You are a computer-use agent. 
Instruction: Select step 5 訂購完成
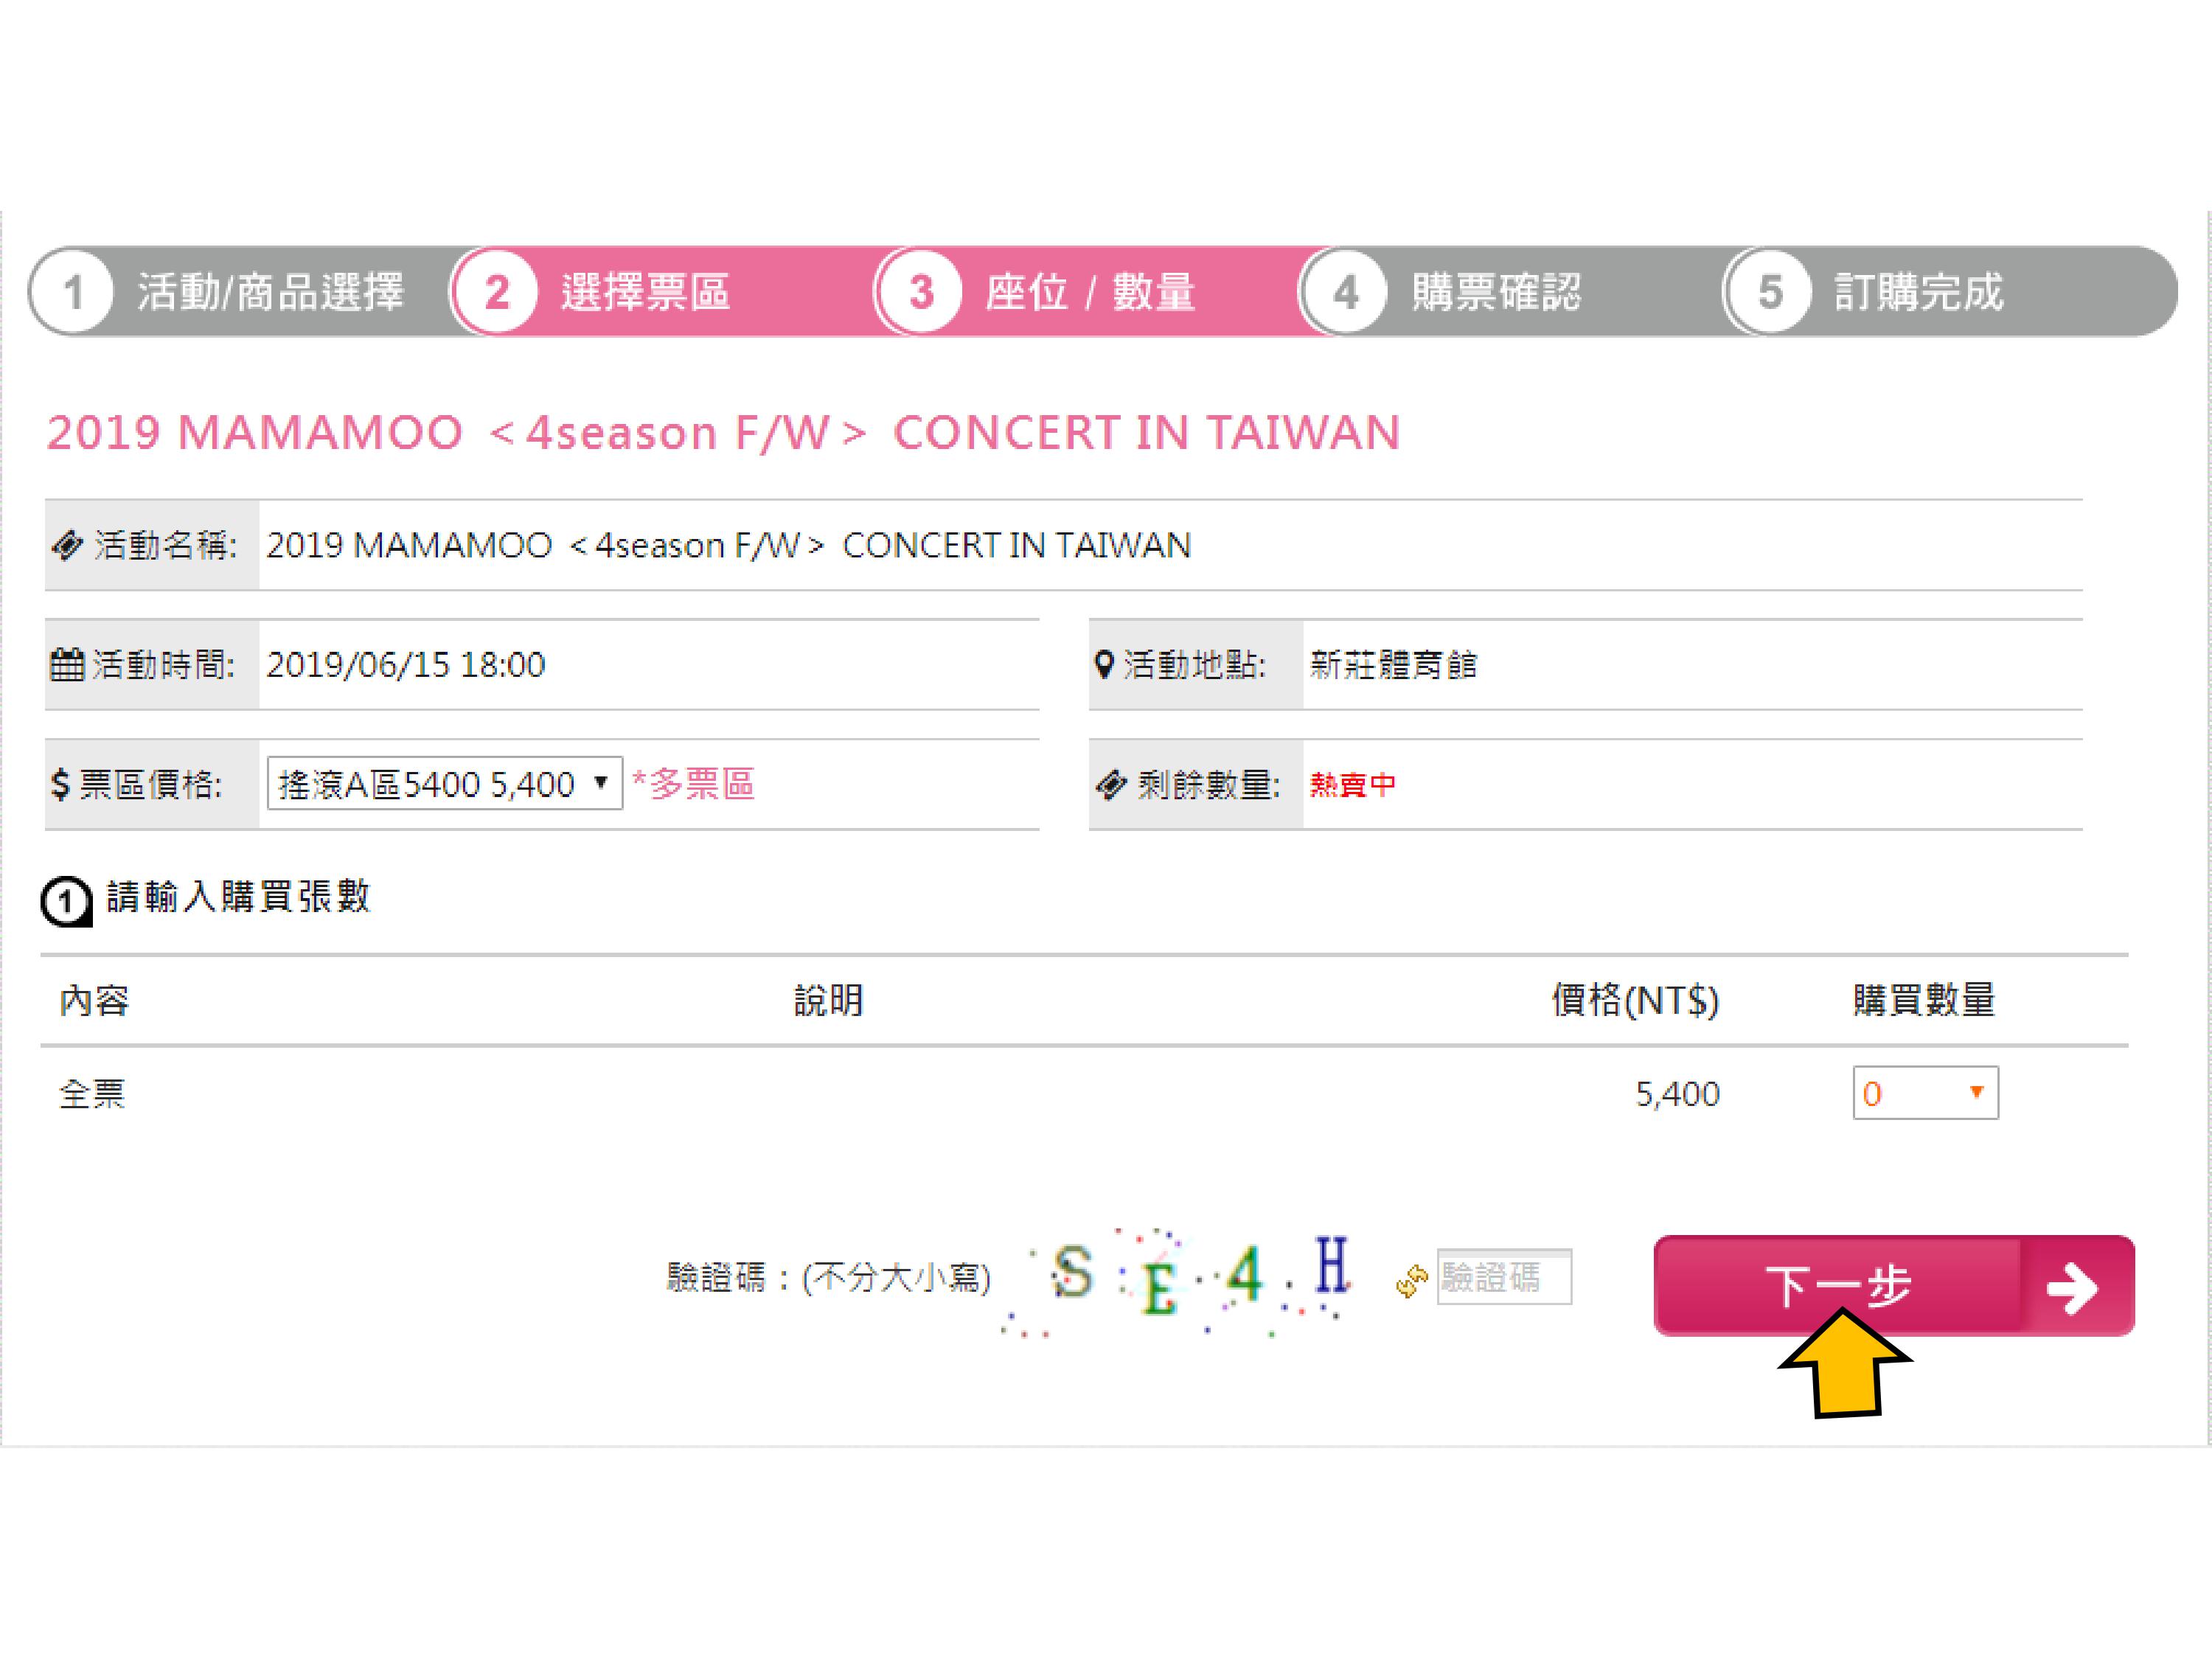pyautogui.click(x=1950, y=292)
